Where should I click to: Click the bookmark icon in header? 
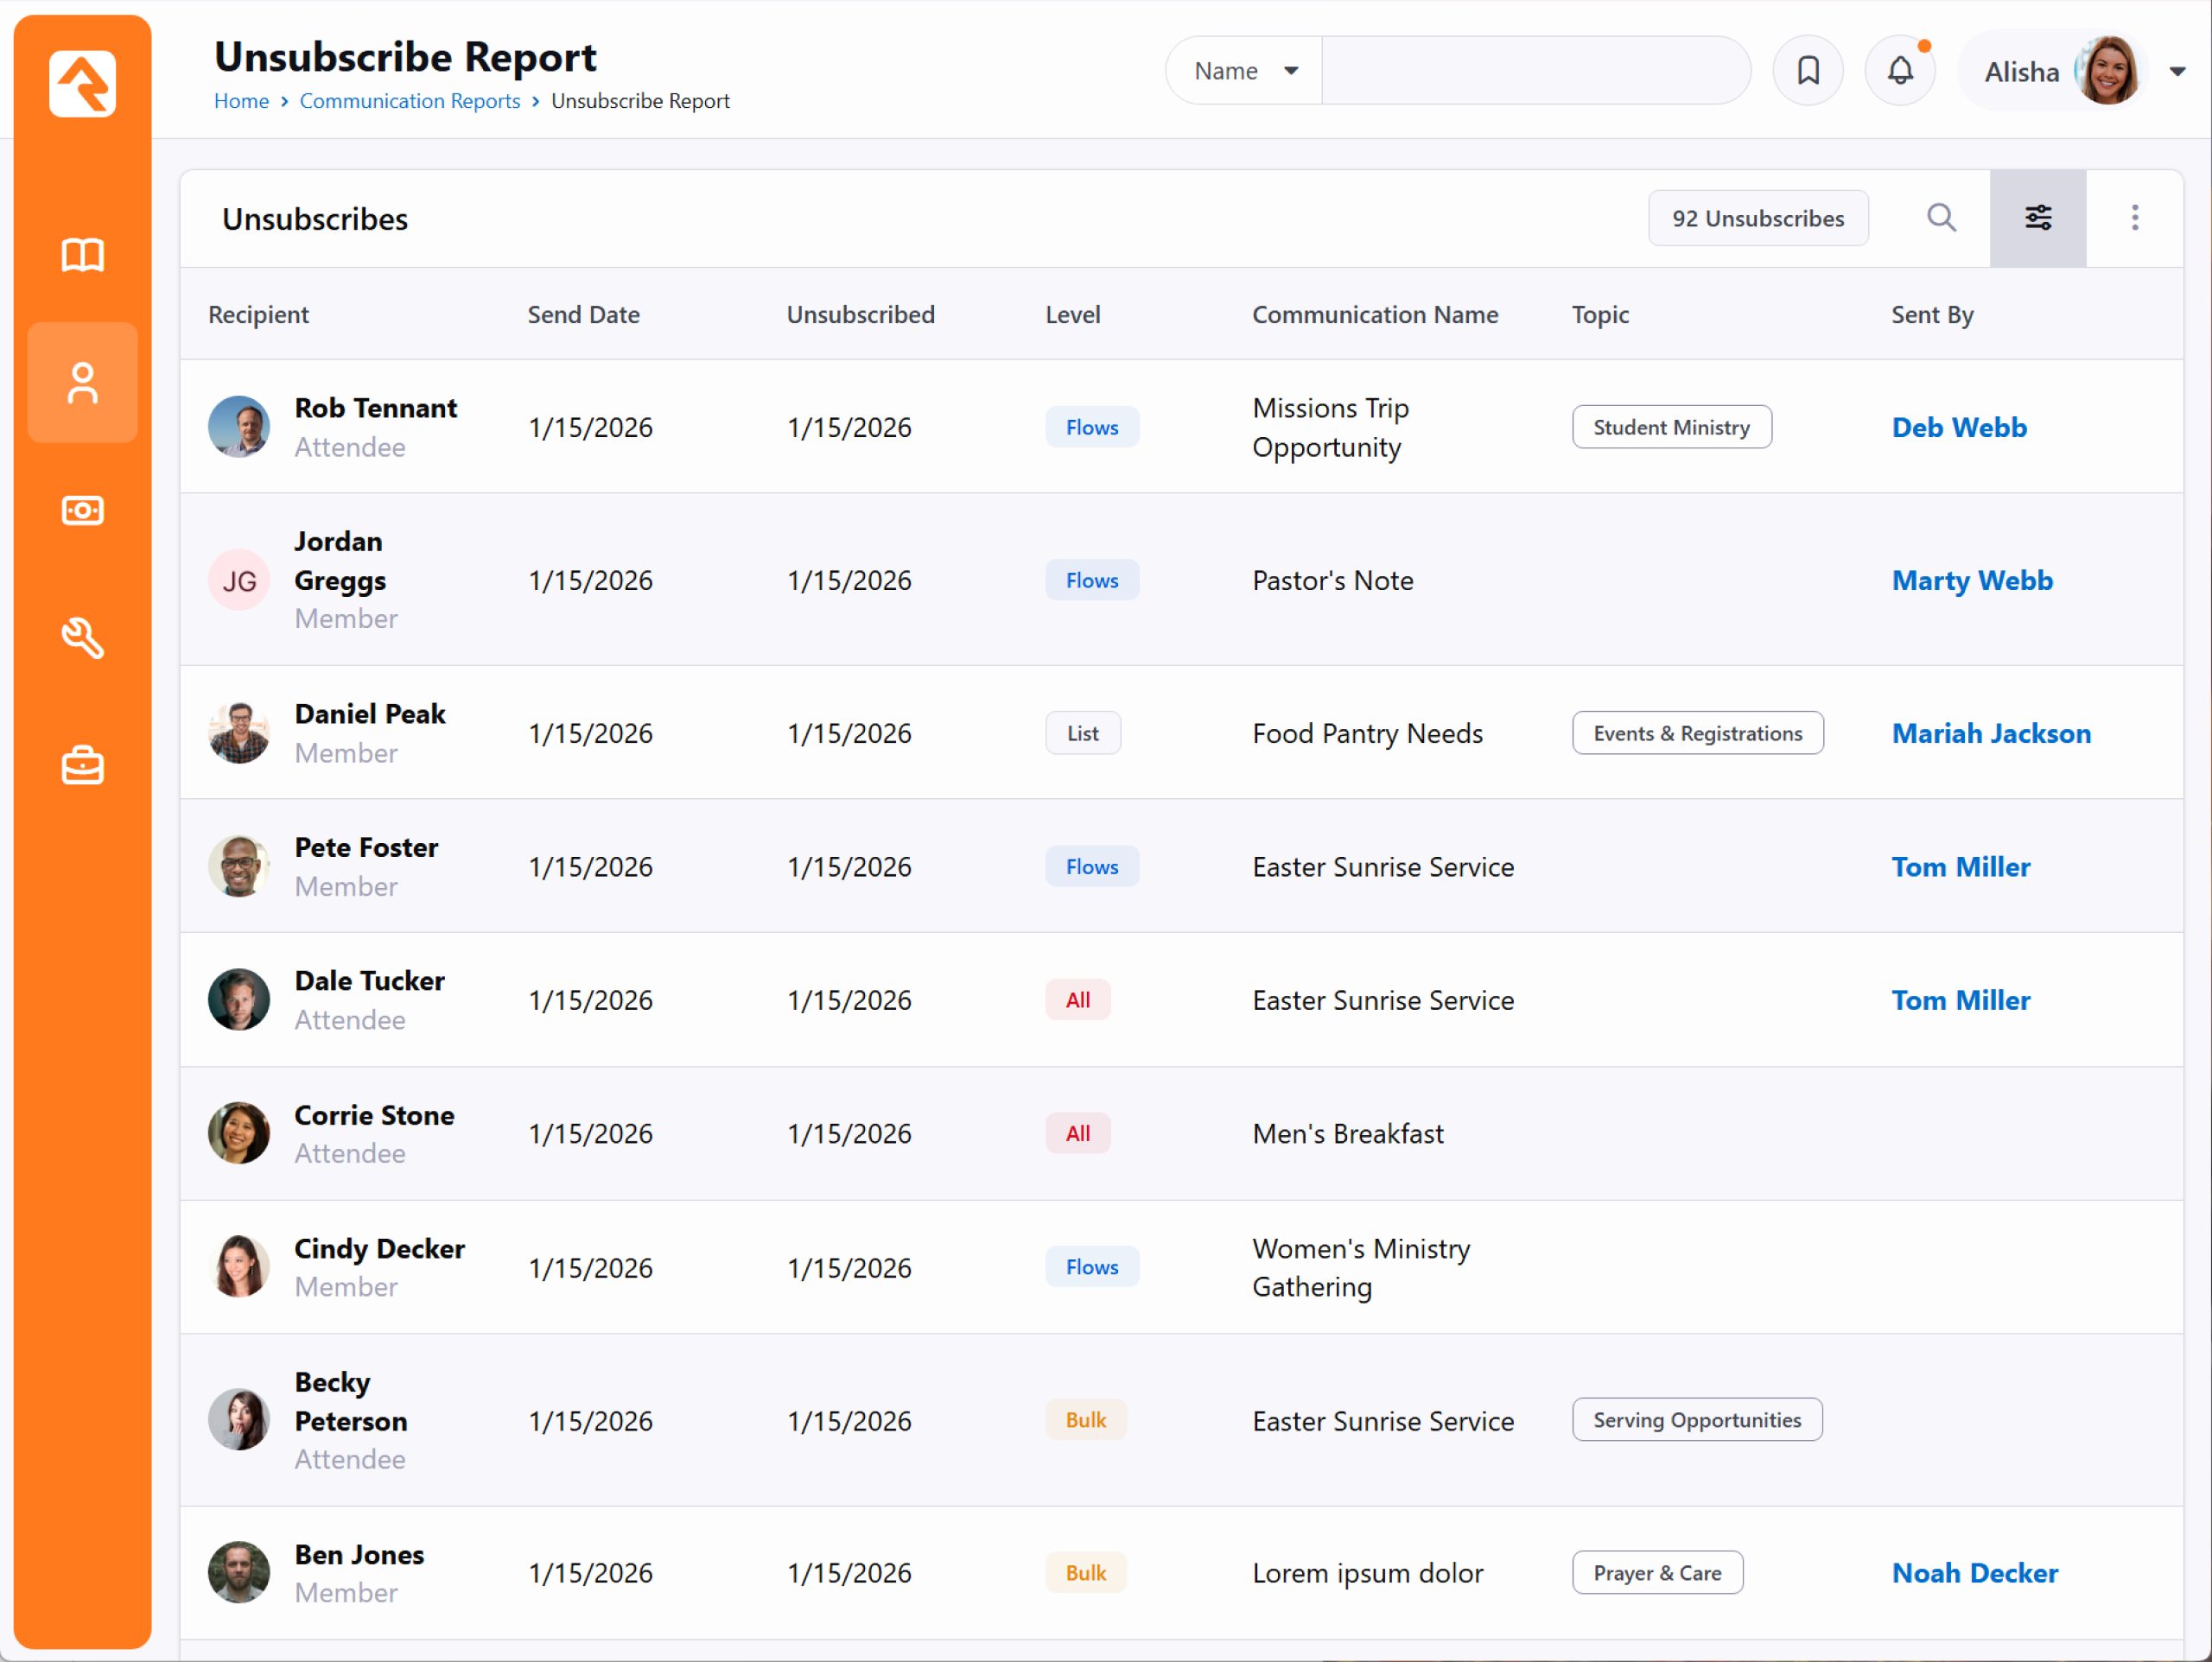click(1807, 71)
